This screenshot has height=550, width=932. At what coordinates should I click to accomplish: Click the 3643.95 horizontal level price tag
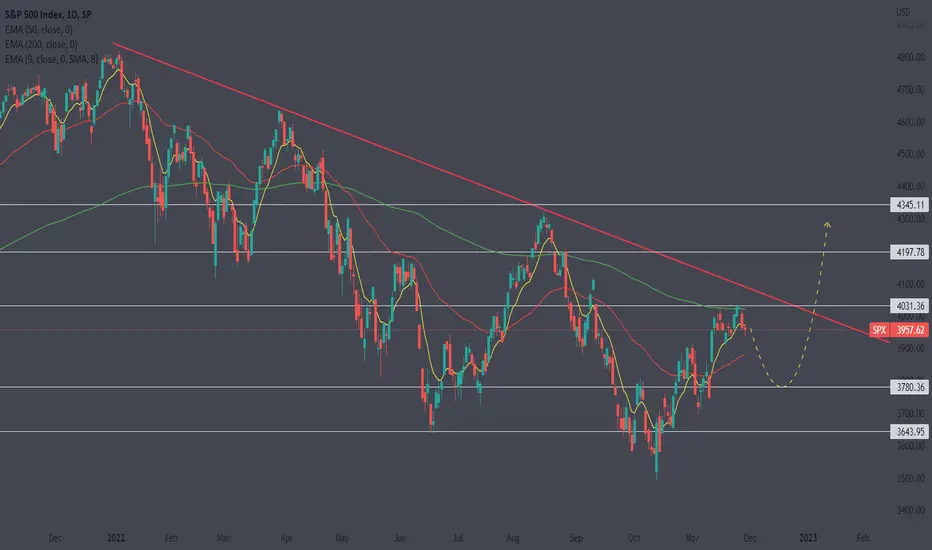tap(910, 432)
